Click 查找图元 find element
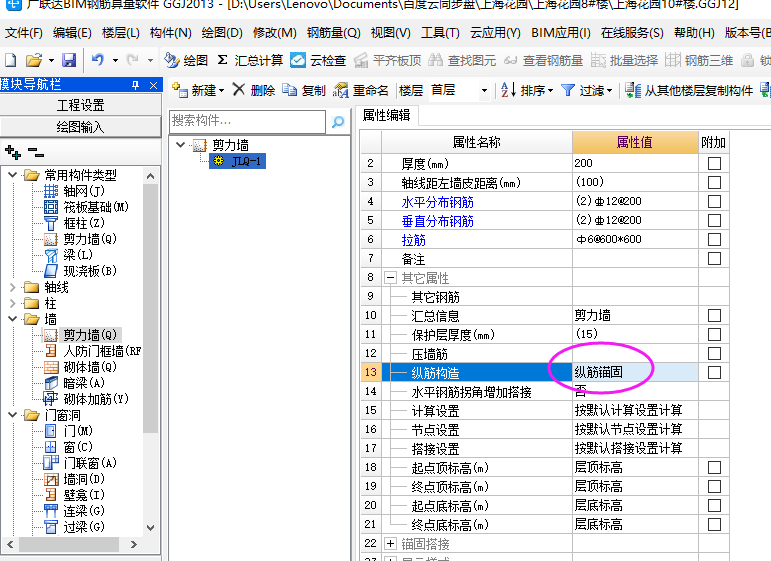This screenshot has height=561, width=771. tap(462, 60)
